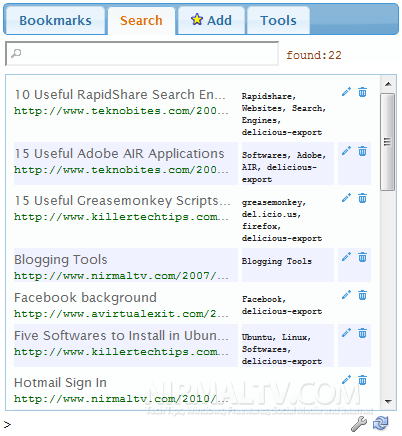Click nirmaltv.com/2010 URL under Hotmail
The height and width of the screenshot is (436, 402).
click(121, 399)
